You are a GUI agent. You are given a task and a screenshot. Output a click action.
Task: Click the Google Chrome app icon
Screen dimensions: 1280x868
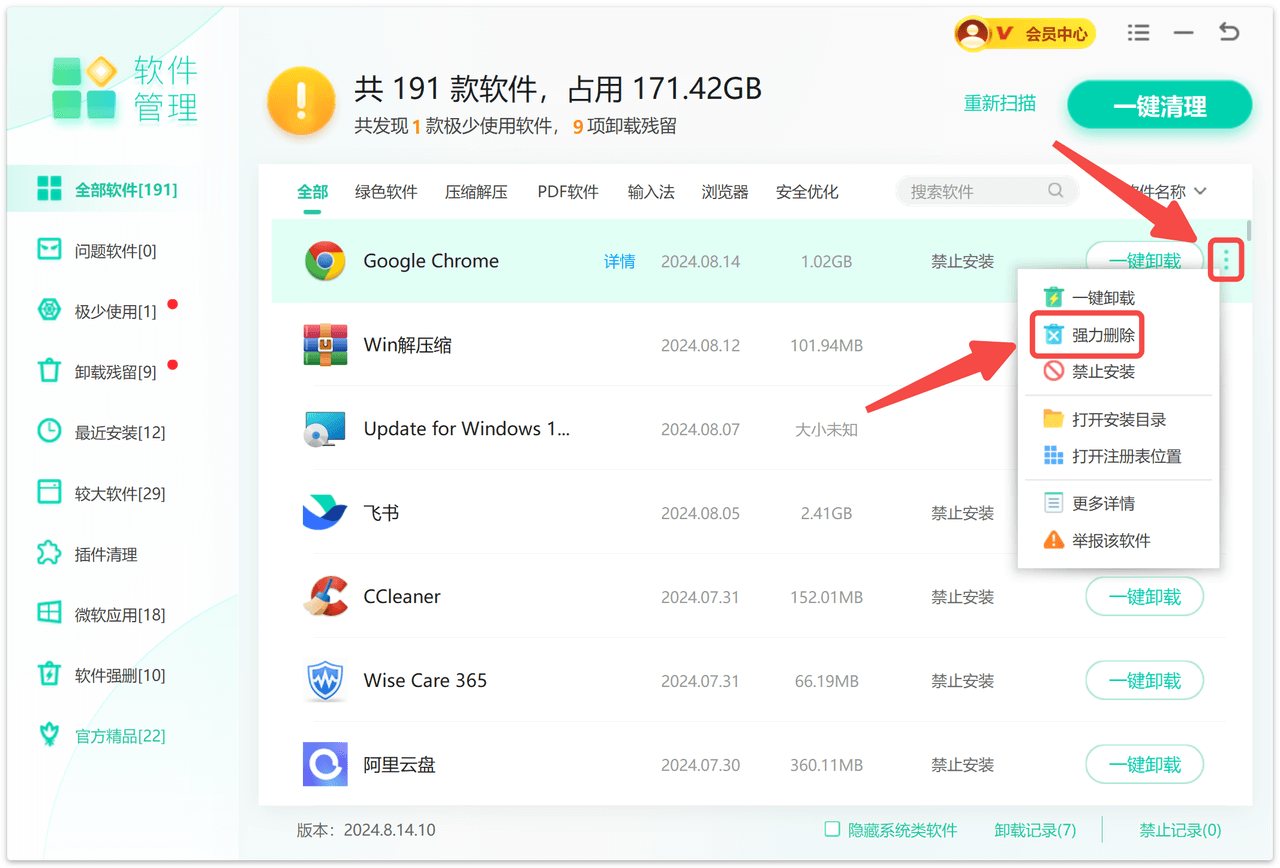[x=325, y=261]
